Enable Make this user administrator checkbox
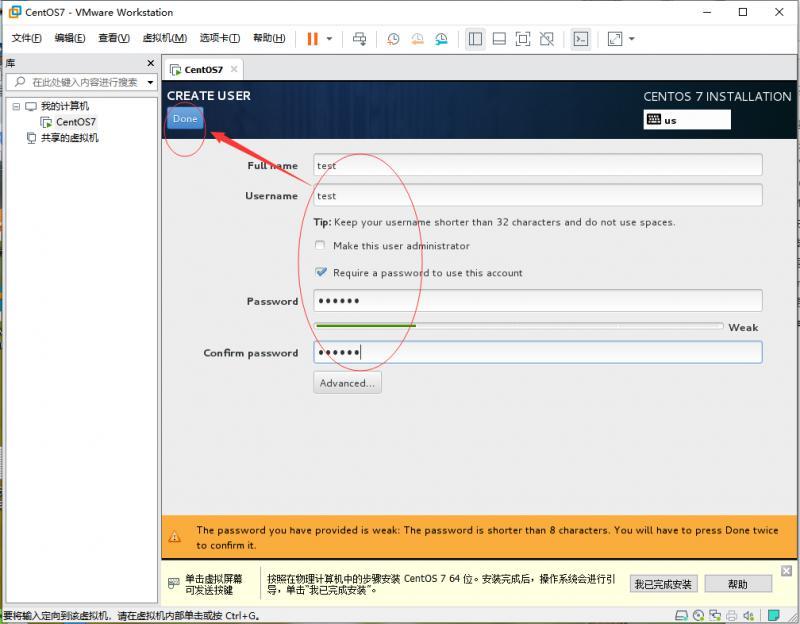The image size is (800, 624). (x=320, y=245)
